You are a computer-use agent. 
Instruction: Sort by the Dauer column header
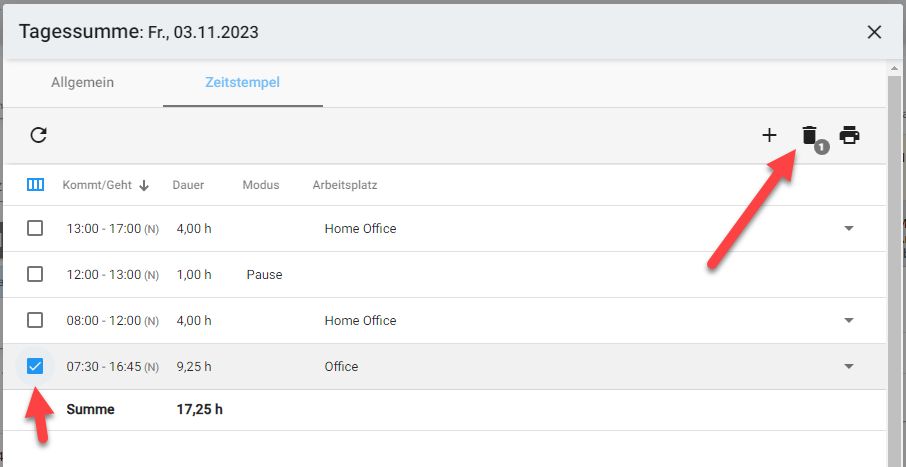(x=188, y=185)
